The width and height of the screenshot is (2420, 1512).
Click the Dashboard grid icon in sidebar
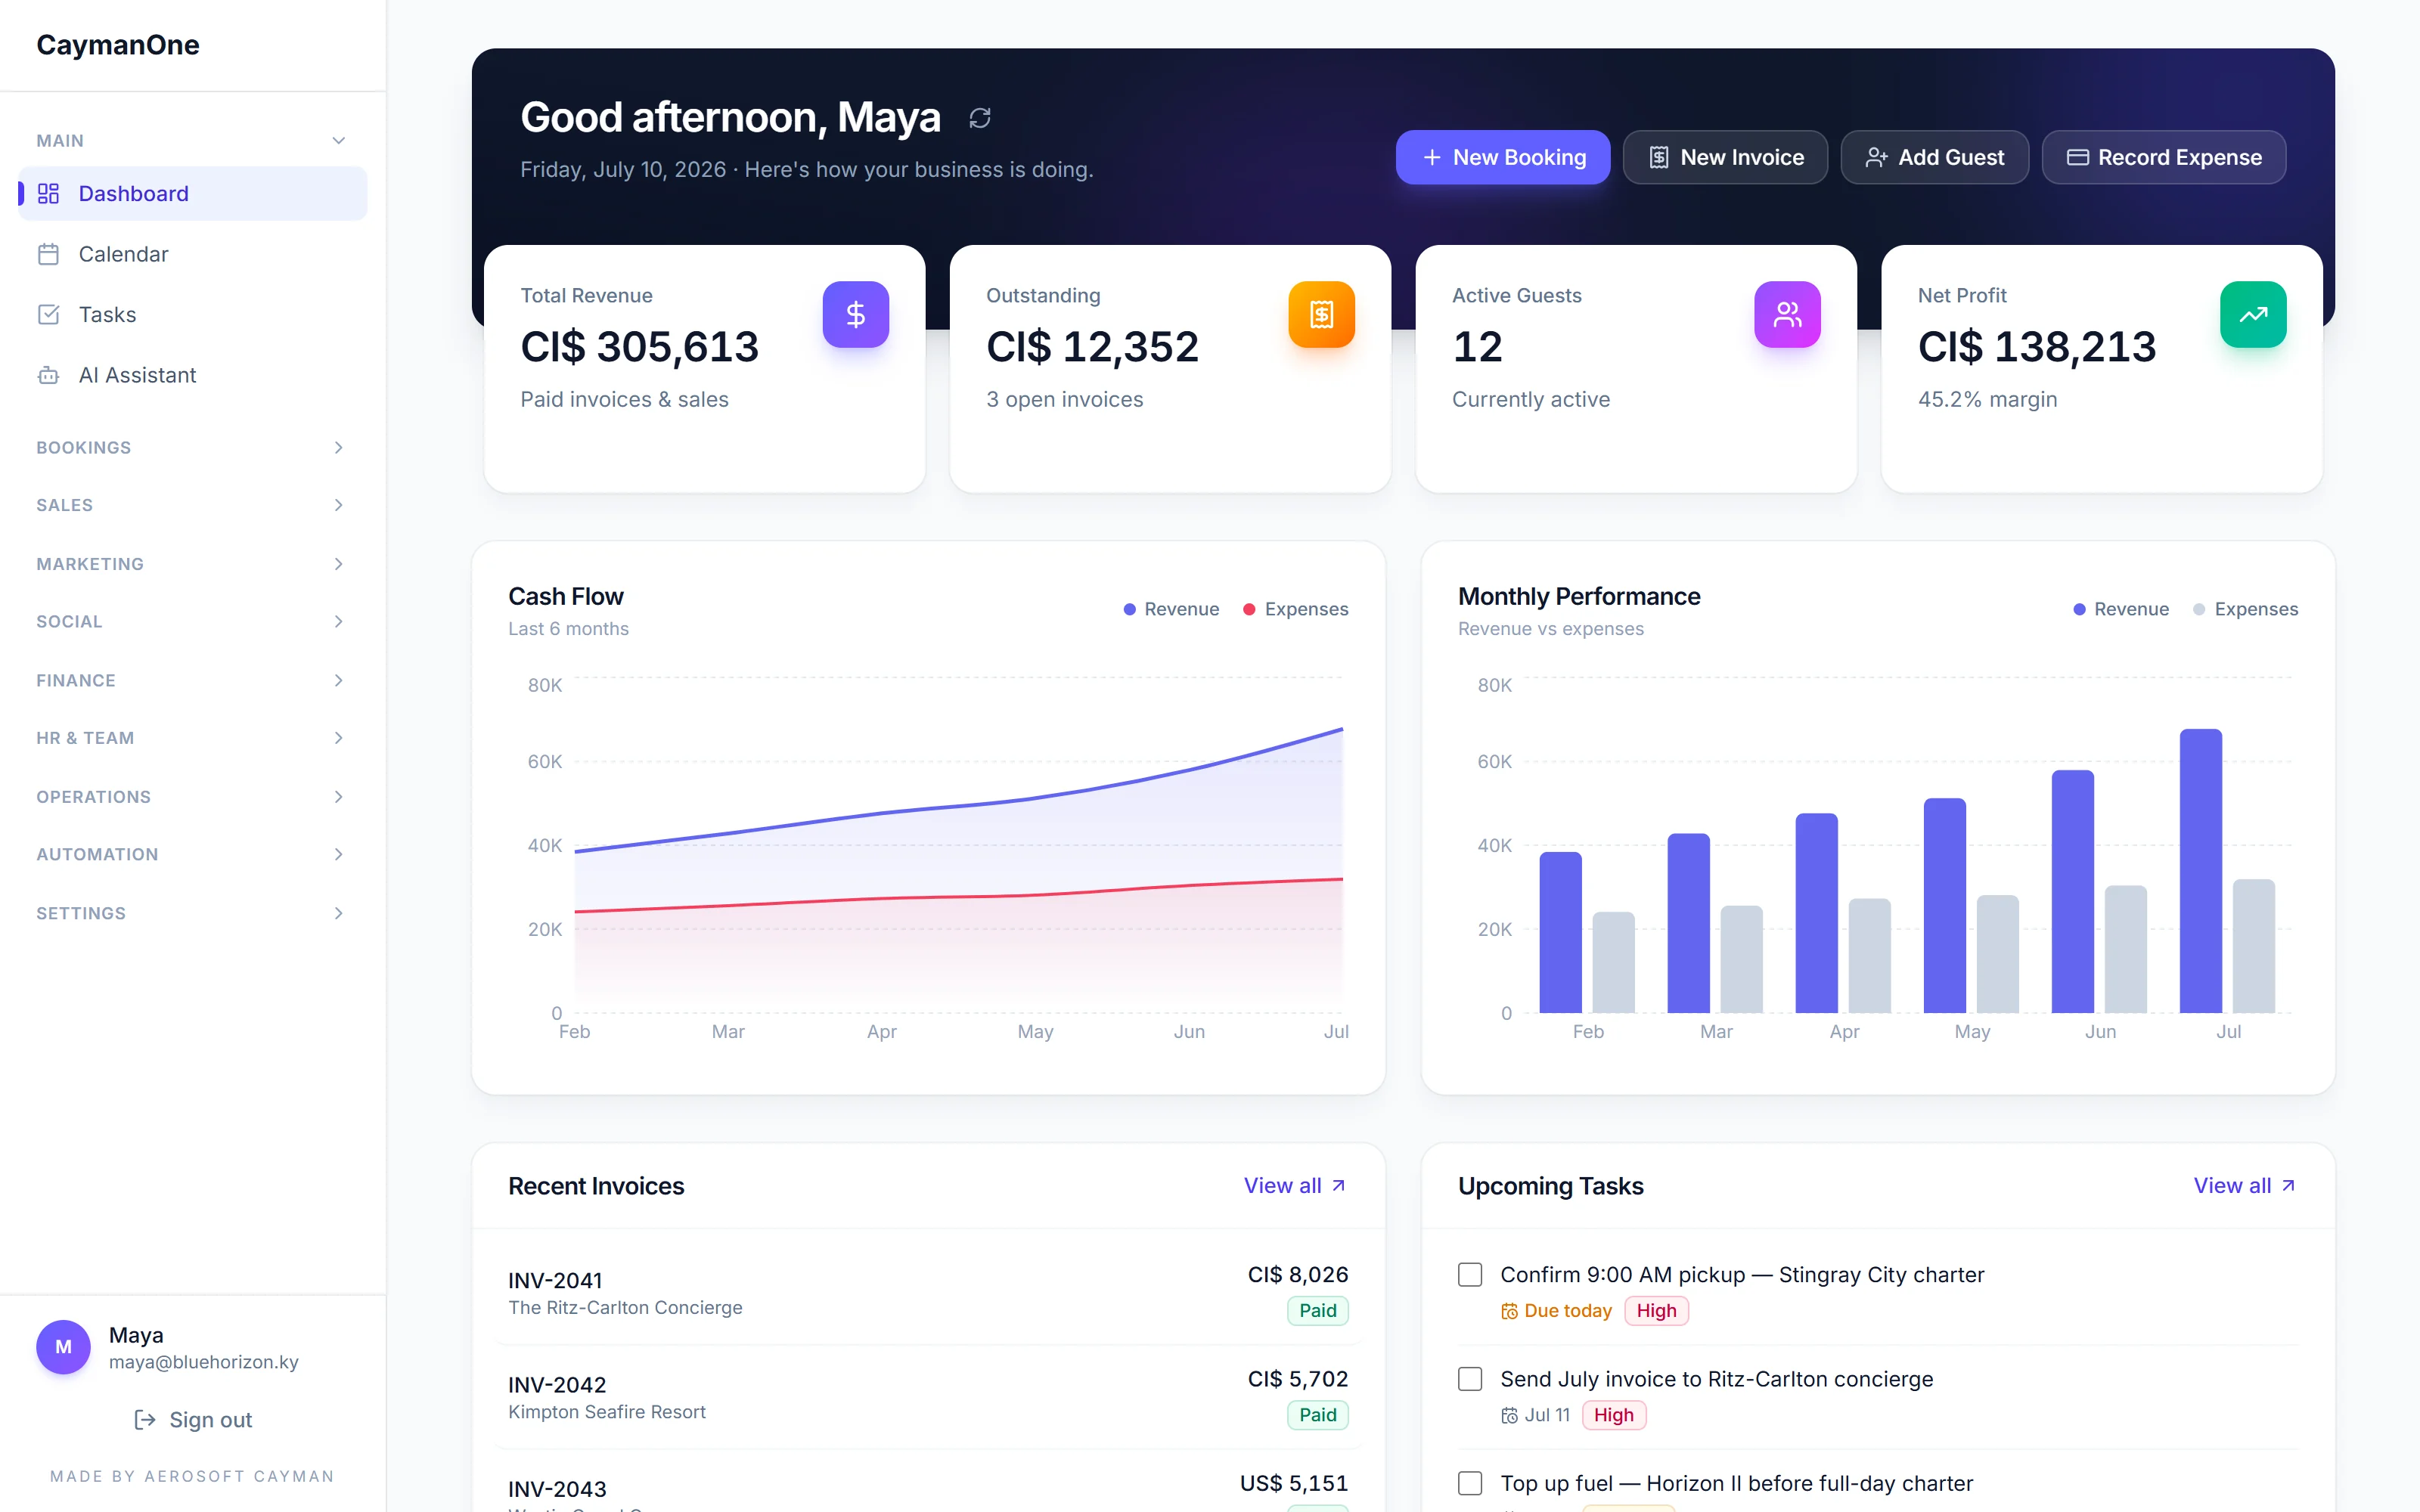48,193
